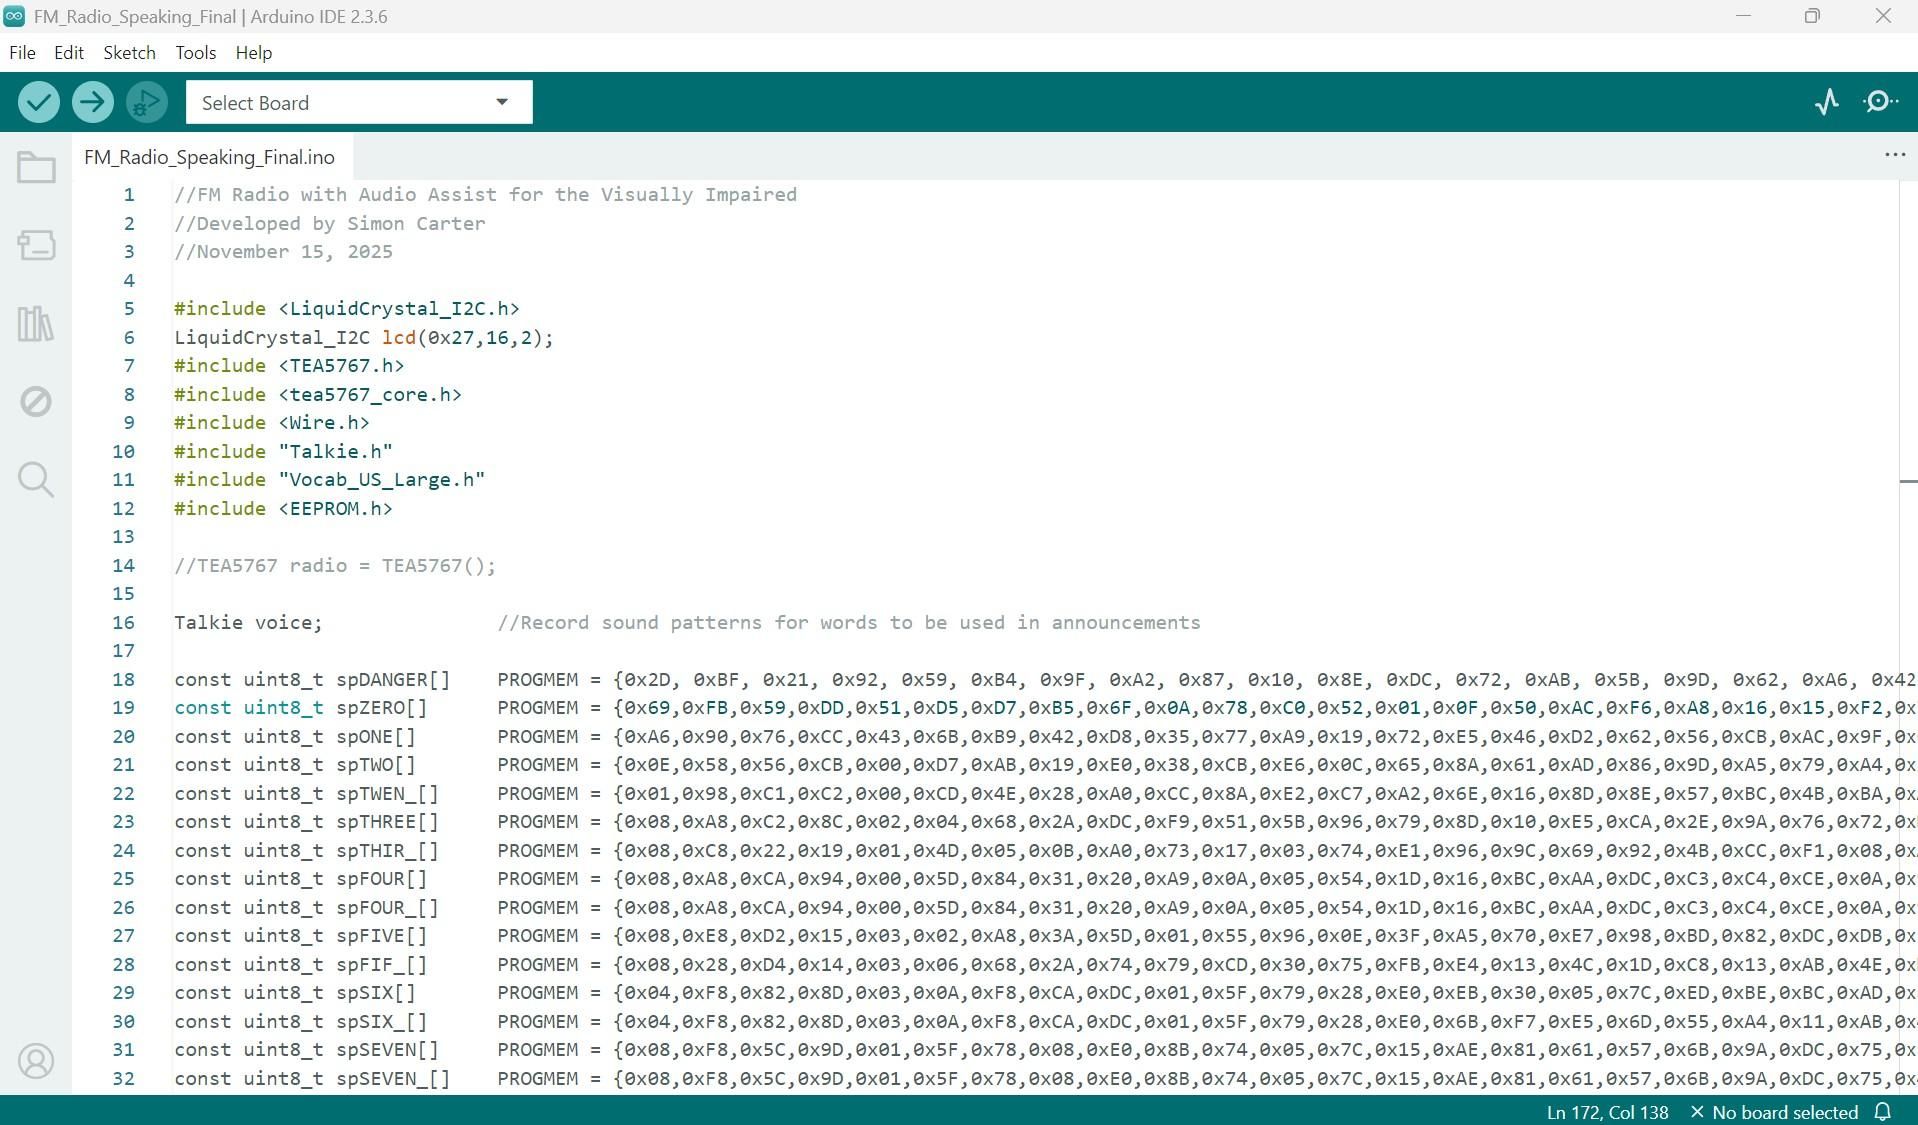Click the spDANGER[] declaration
1918x1125 pixels.
pos(312,679)
